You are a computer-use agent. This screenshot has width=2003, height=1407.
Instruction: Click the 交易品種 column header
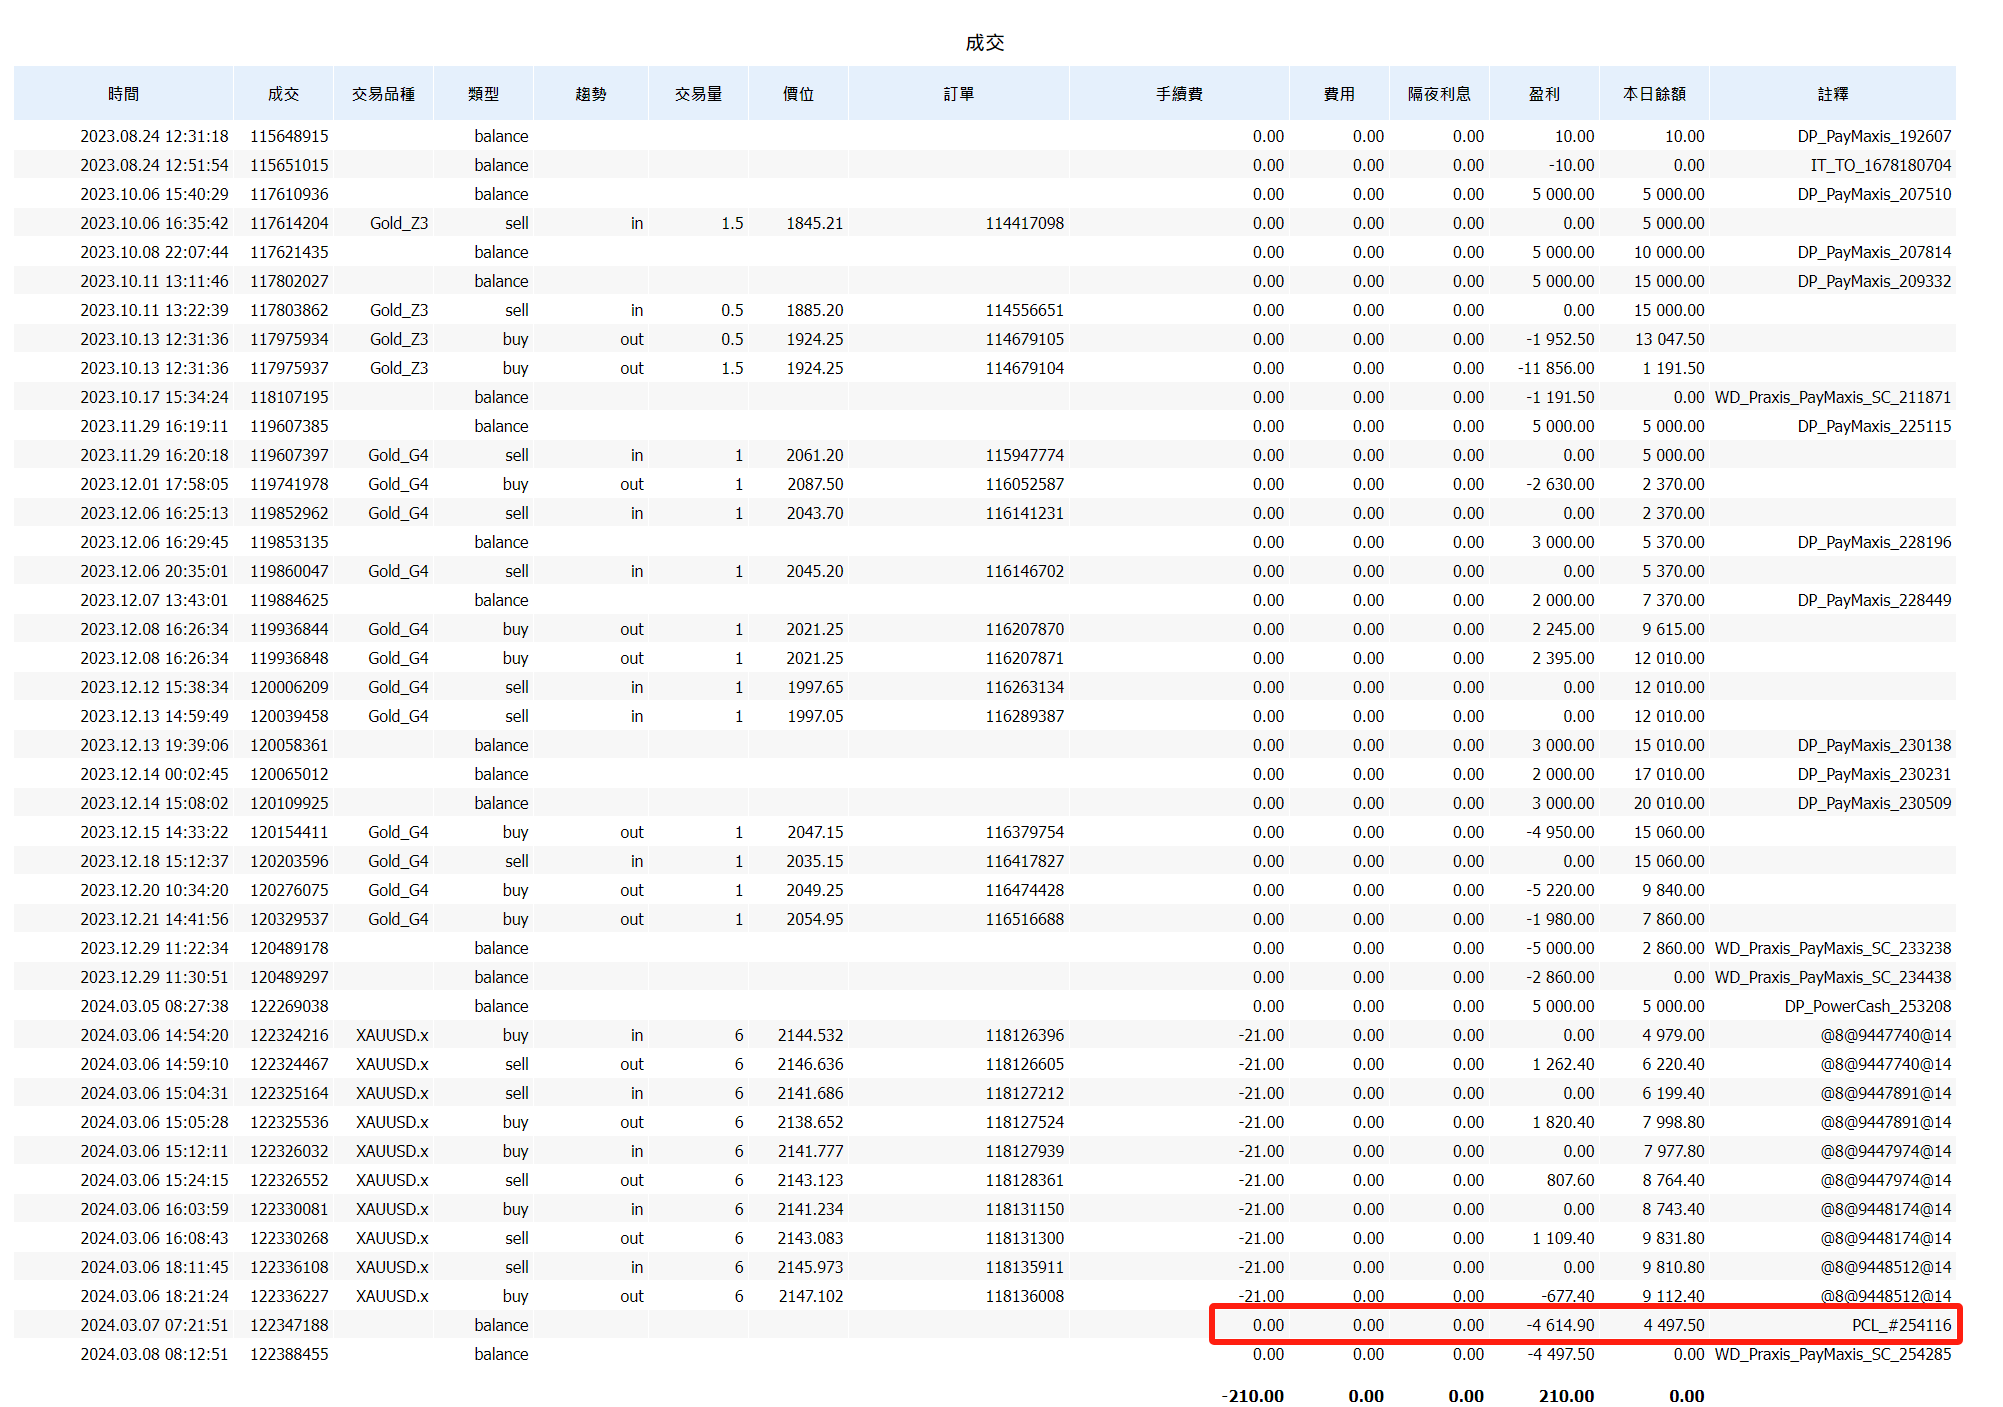(x=383, y=94)
